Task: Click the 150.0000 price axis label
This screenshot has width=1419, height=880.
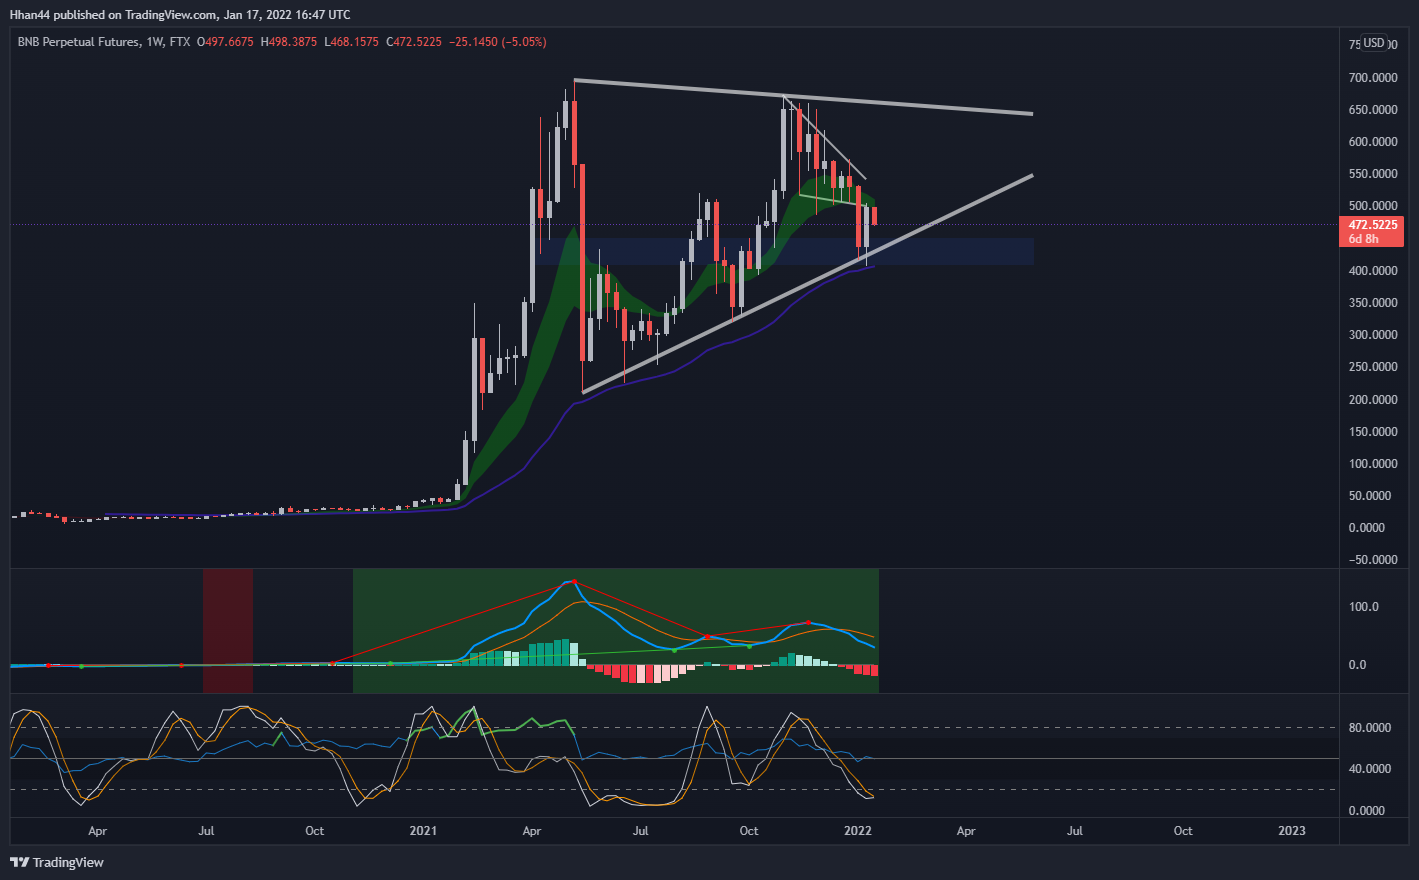Action: (1372, 432)
